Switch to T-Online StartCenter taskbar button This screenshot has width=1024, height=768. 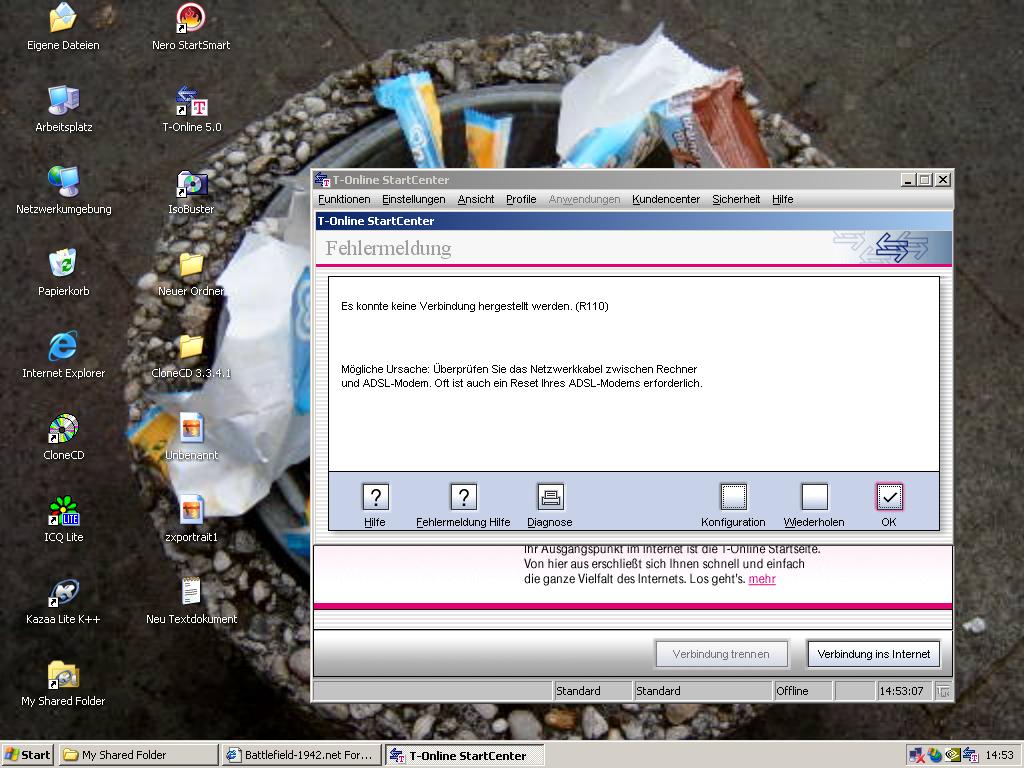pyautogui.click(x=464, y=756)
